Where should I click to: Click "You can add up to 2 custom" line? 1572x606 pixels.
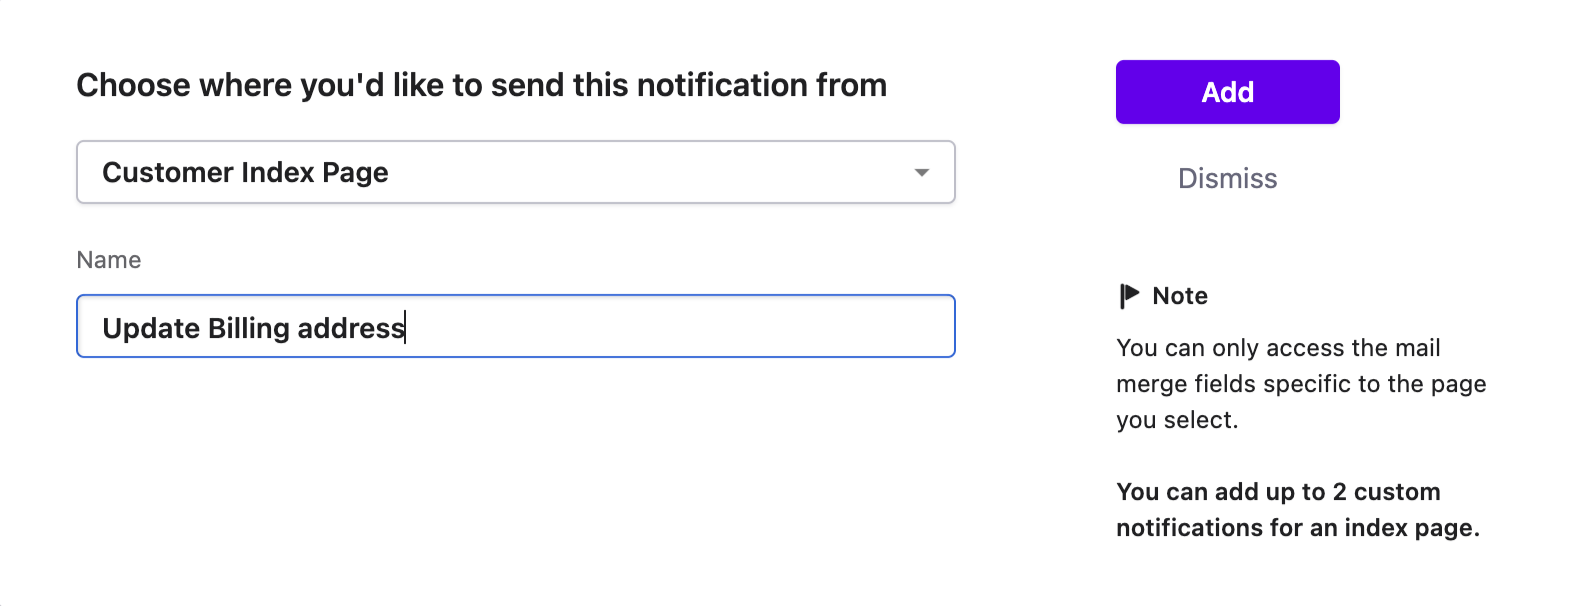(x=1278, y=492)
